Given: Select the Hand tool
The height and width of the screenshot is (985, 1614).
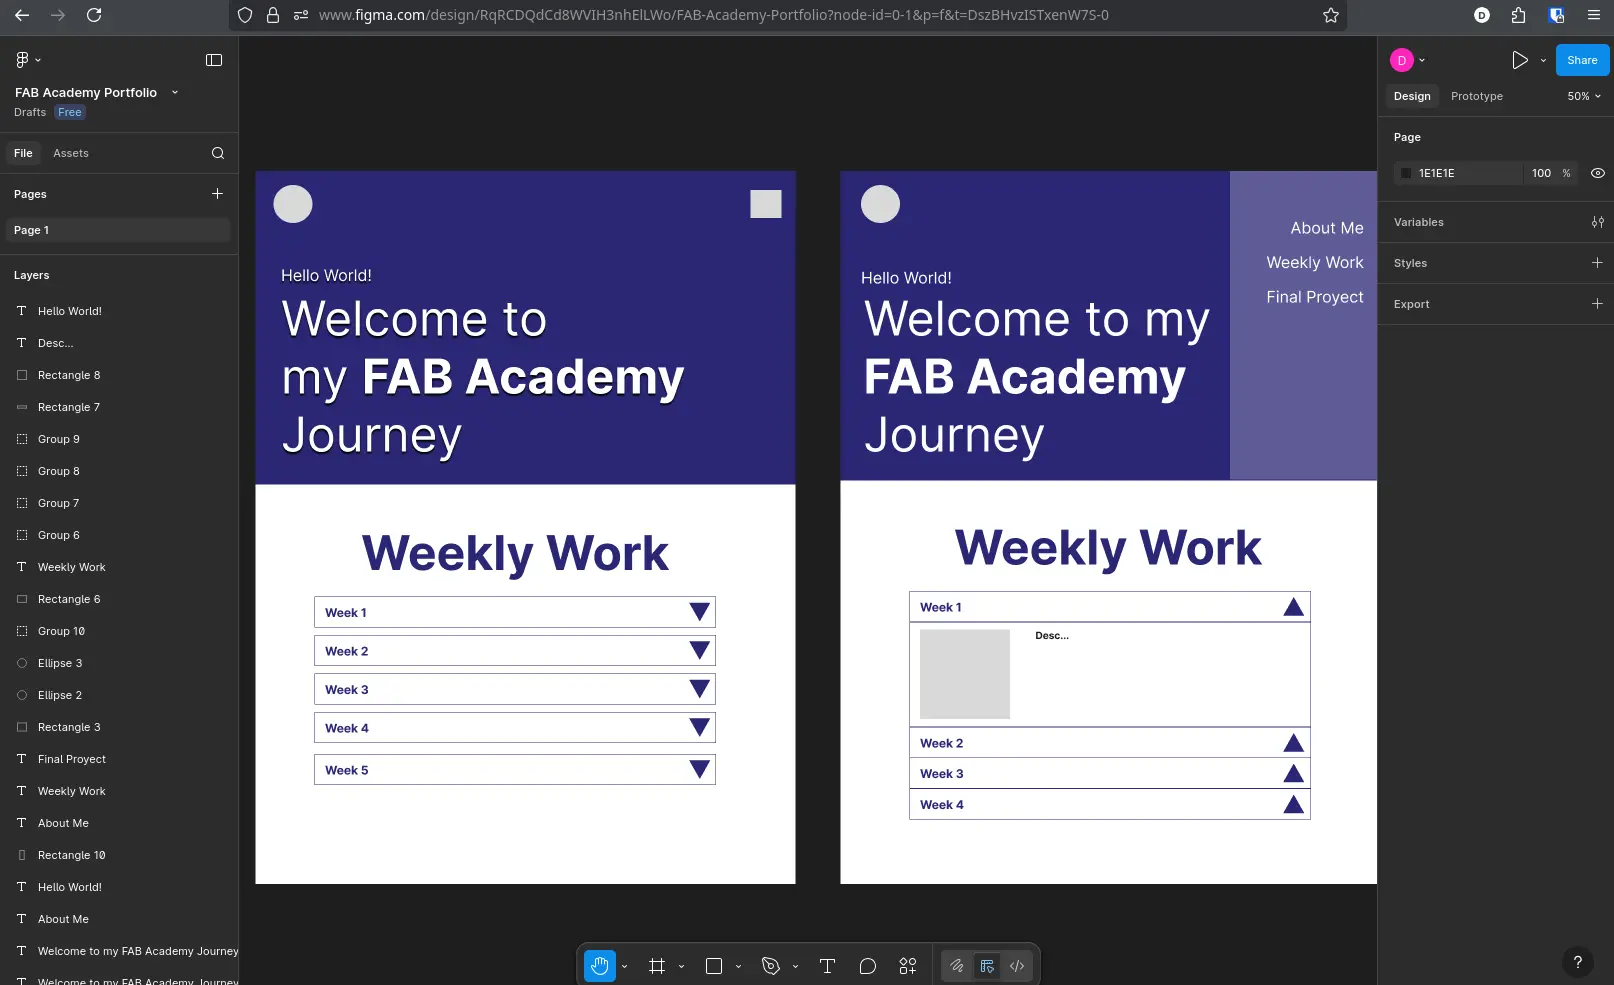Looking at the screenshot, I should coord(600,966).
